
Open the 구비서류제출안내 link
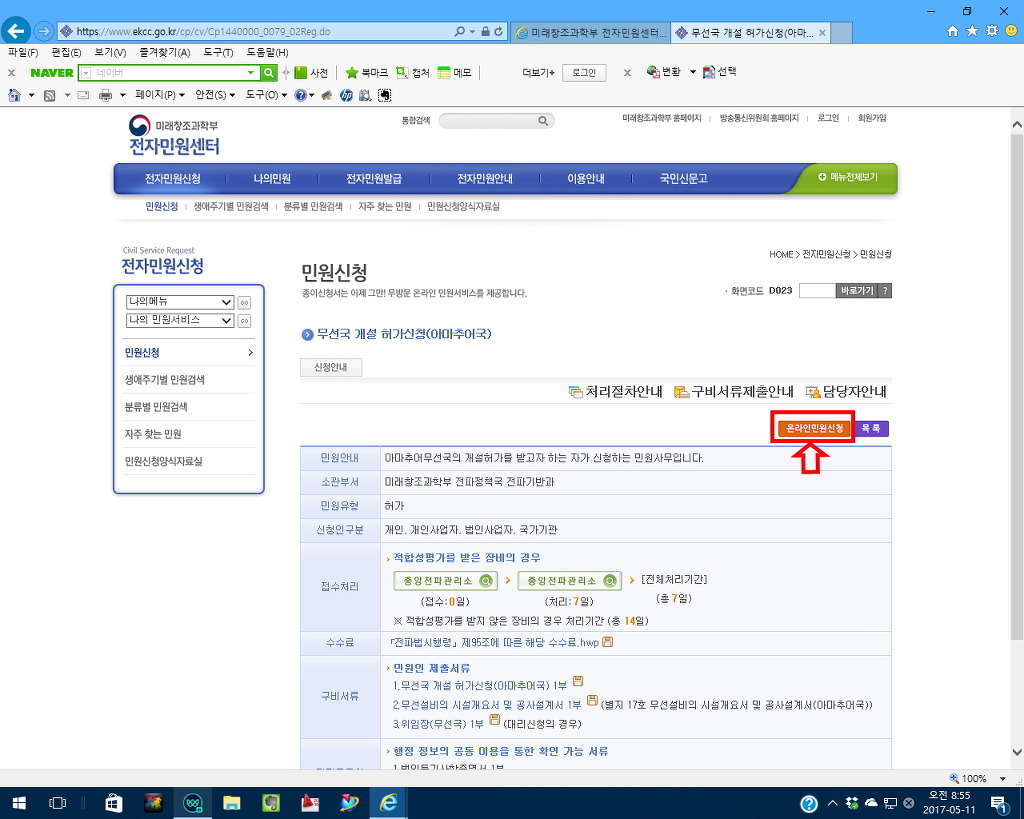[734, 392]
